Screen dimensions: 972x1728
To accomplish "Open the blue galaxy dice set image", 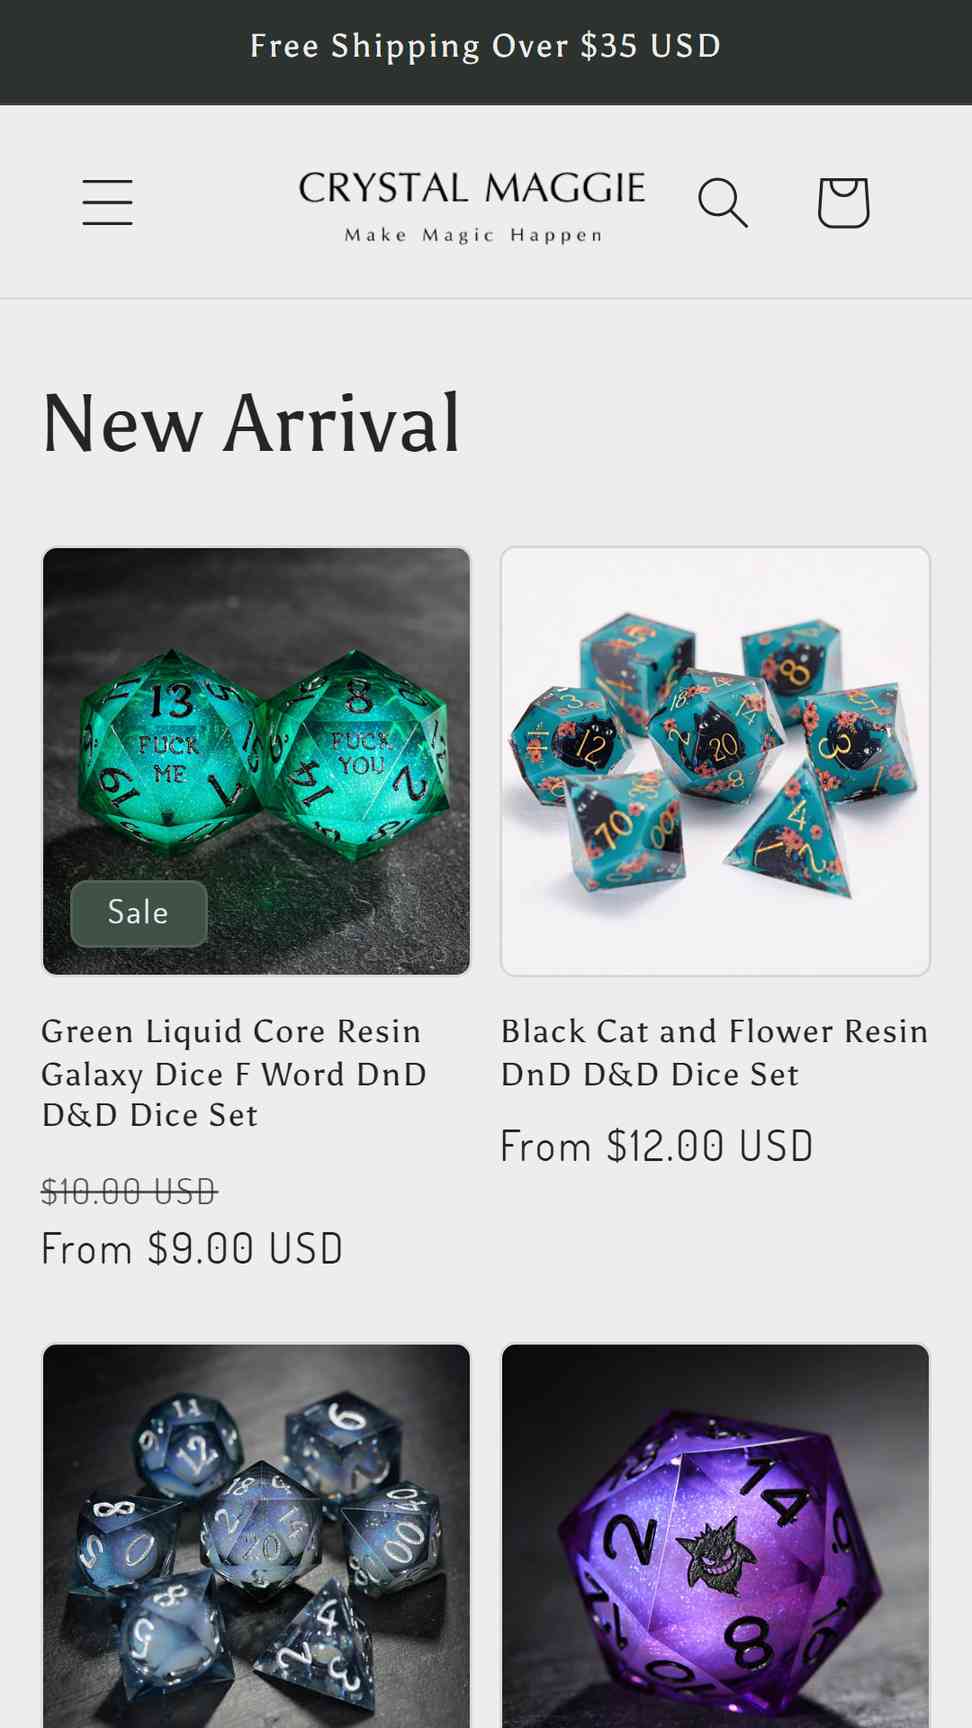I will 256,1536.
